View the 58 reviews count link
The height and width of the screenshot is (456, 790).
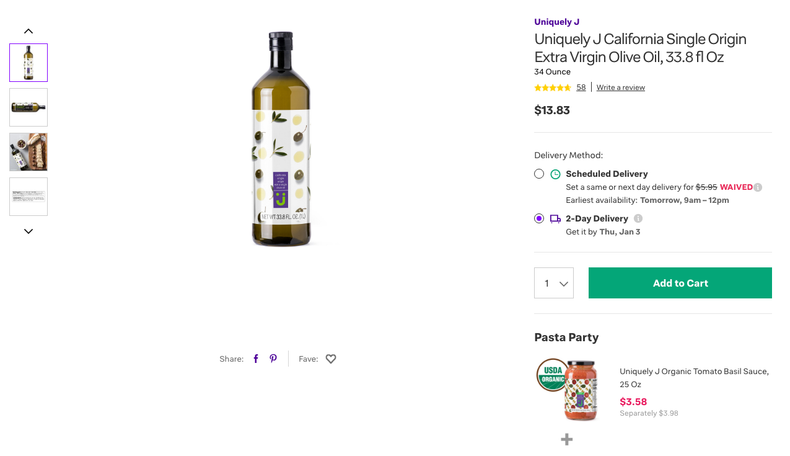click(581, 88)
